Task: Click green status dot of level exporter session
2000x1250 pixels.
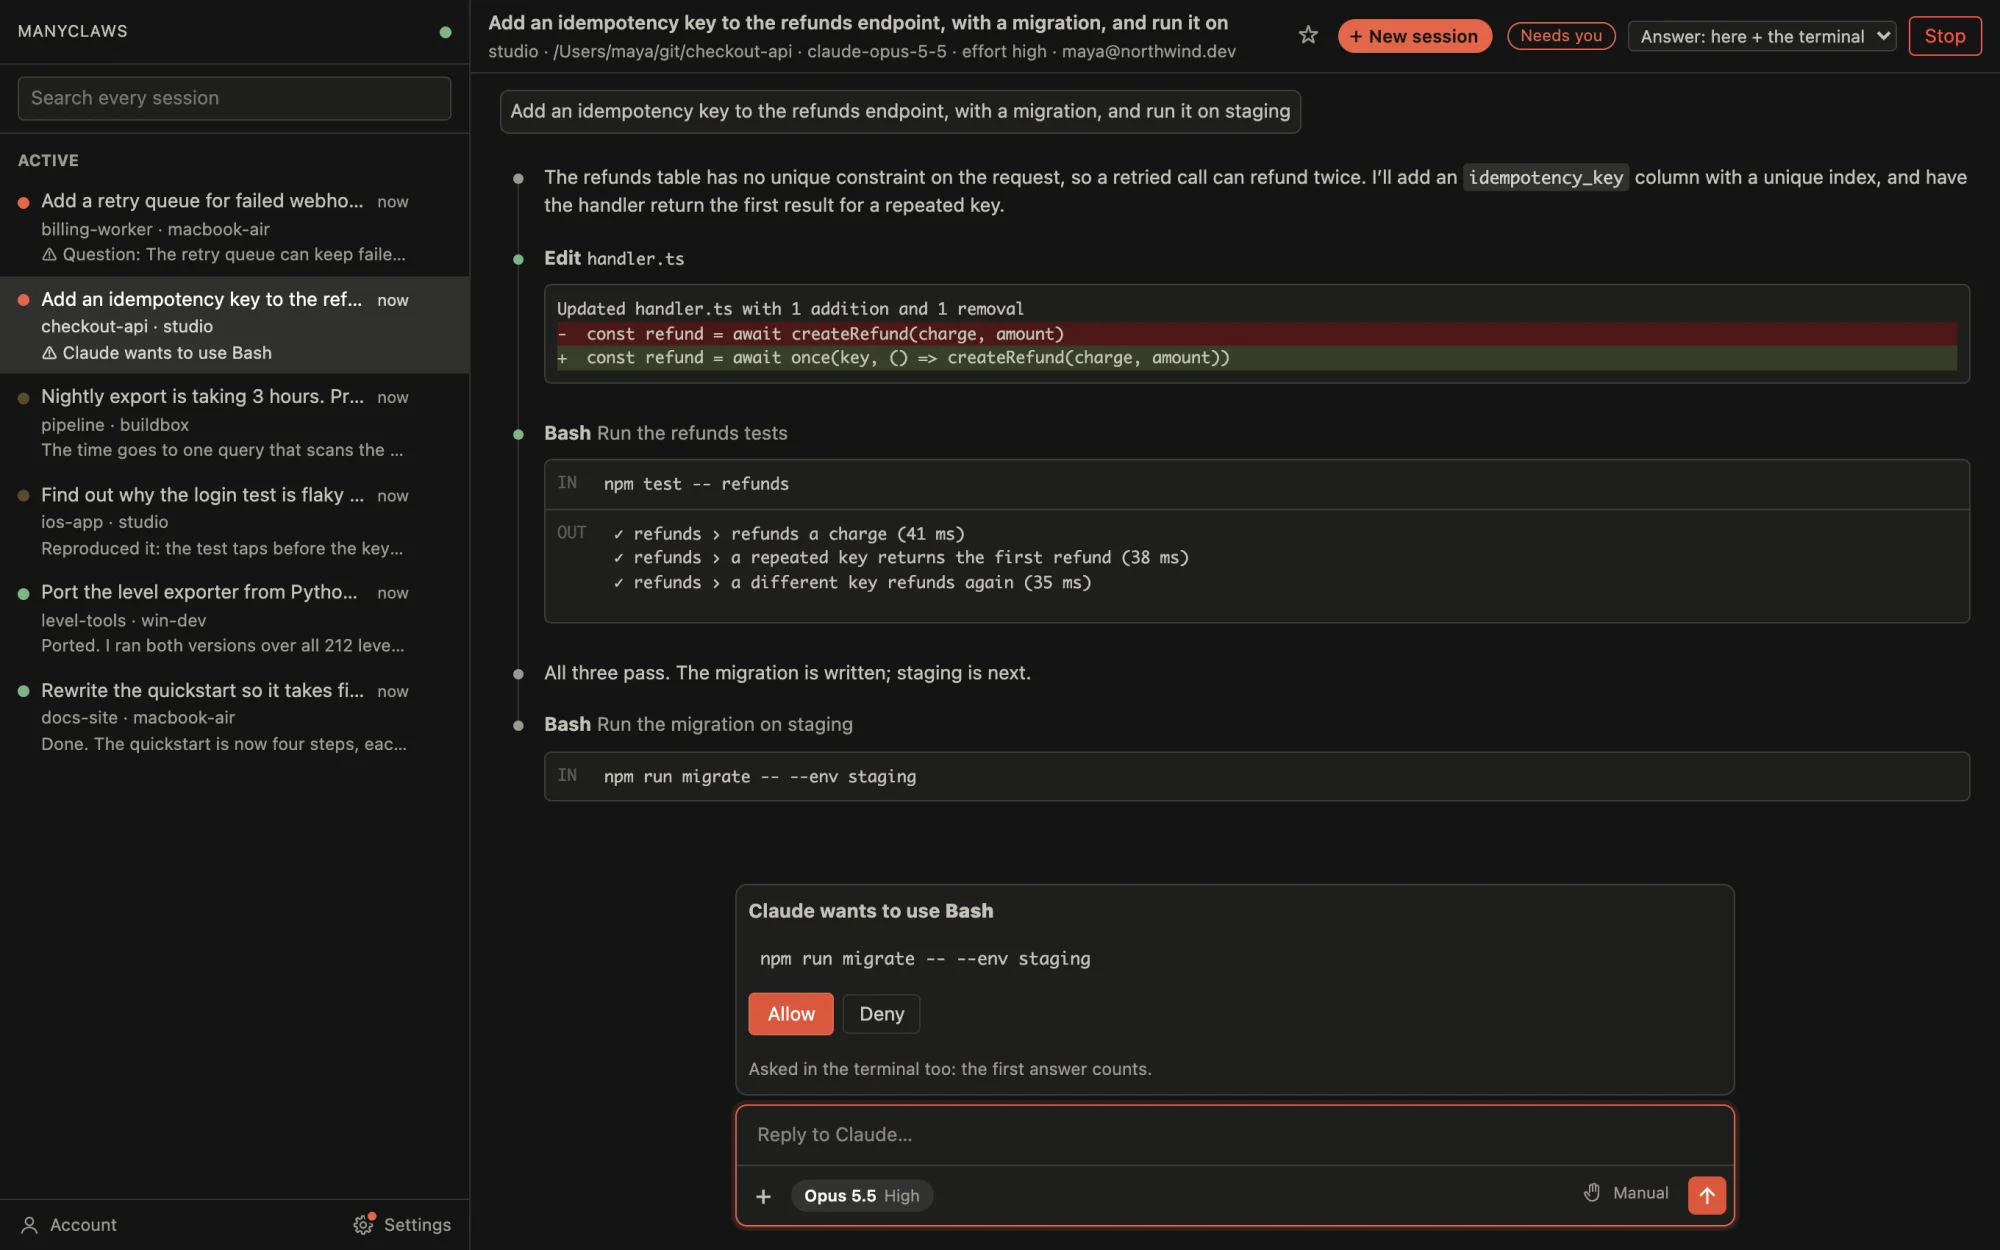Action: (23, 593)
